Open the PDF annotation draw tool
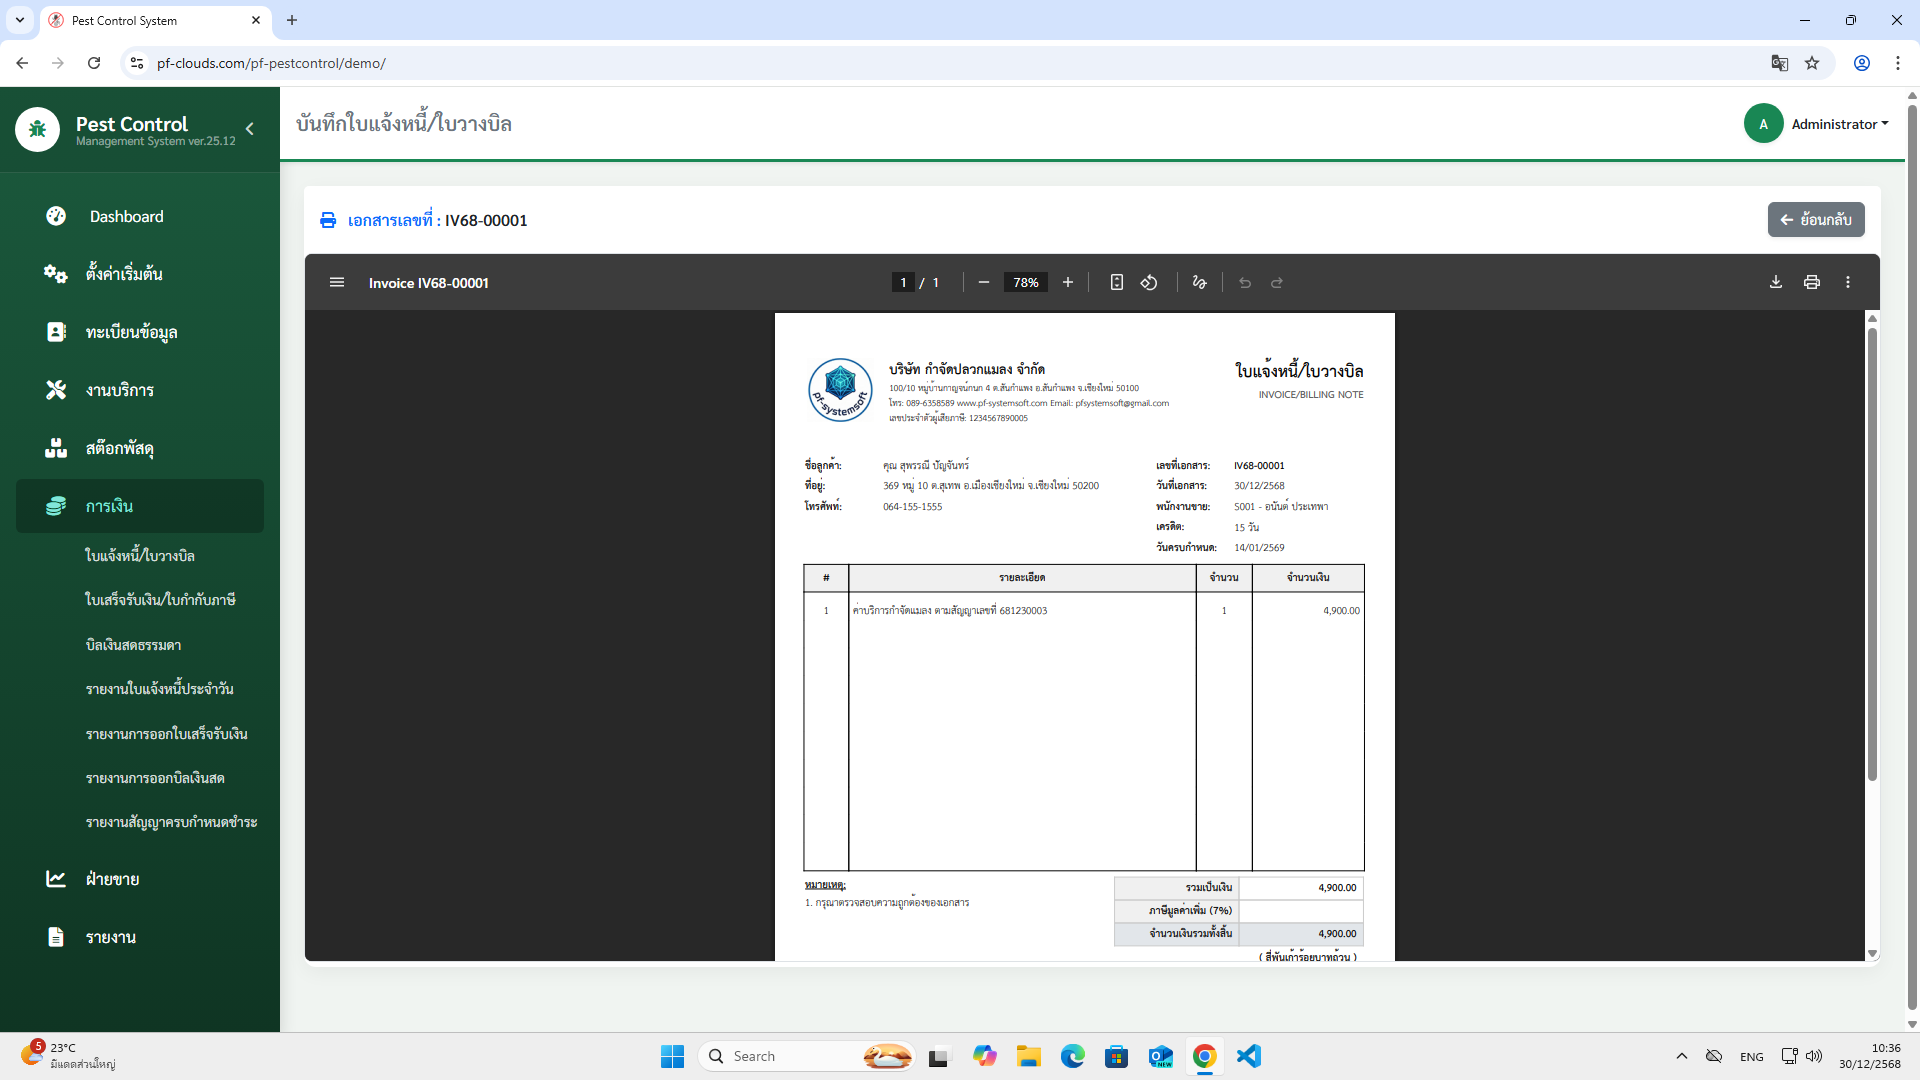Image resolution: width=1920 pixels, height=1080 pixels. (x=1199, y=282)
